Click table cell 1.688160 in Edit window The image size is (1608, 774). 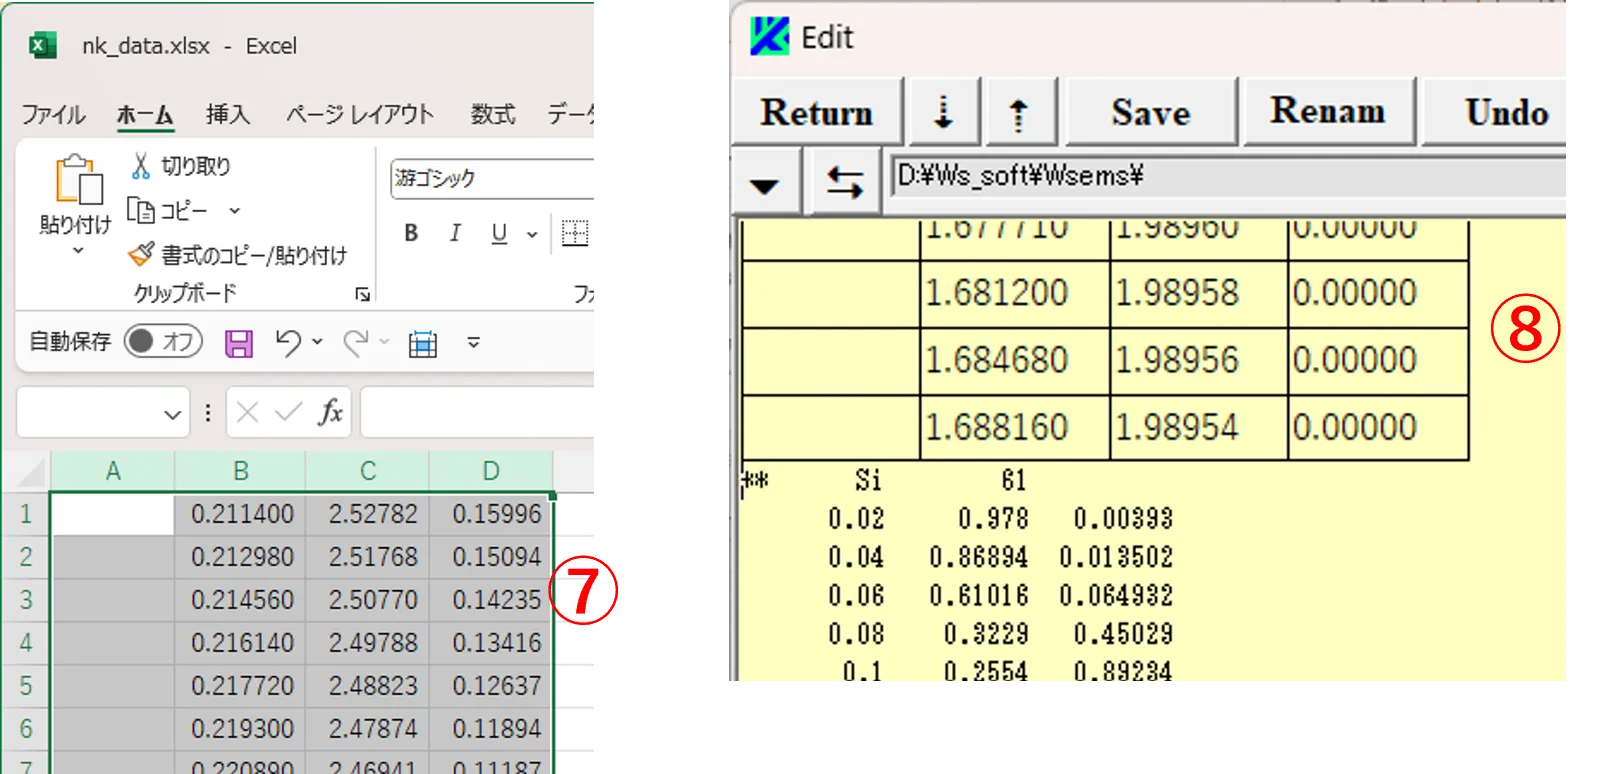[x=1014, y=428]
